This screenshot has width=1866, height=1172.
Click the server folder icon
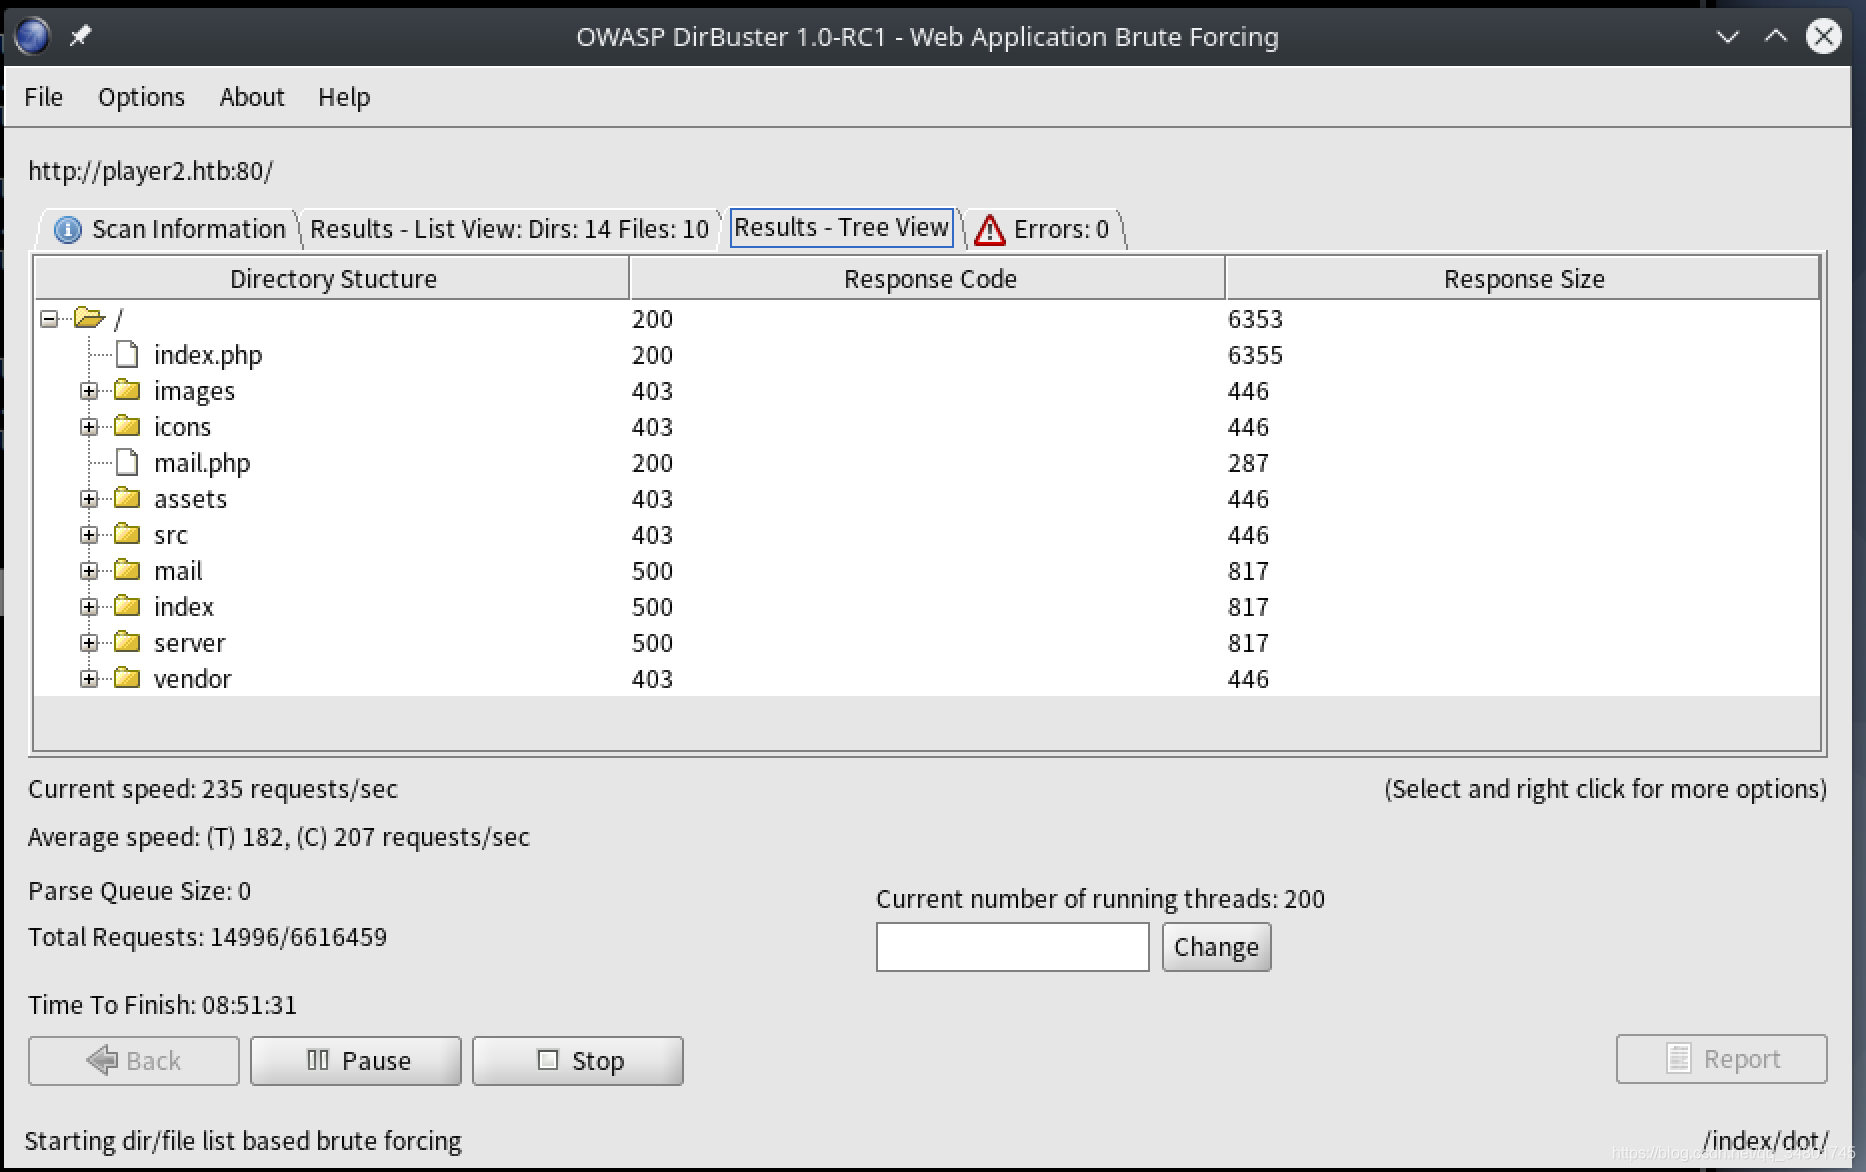tap(127, 642)
